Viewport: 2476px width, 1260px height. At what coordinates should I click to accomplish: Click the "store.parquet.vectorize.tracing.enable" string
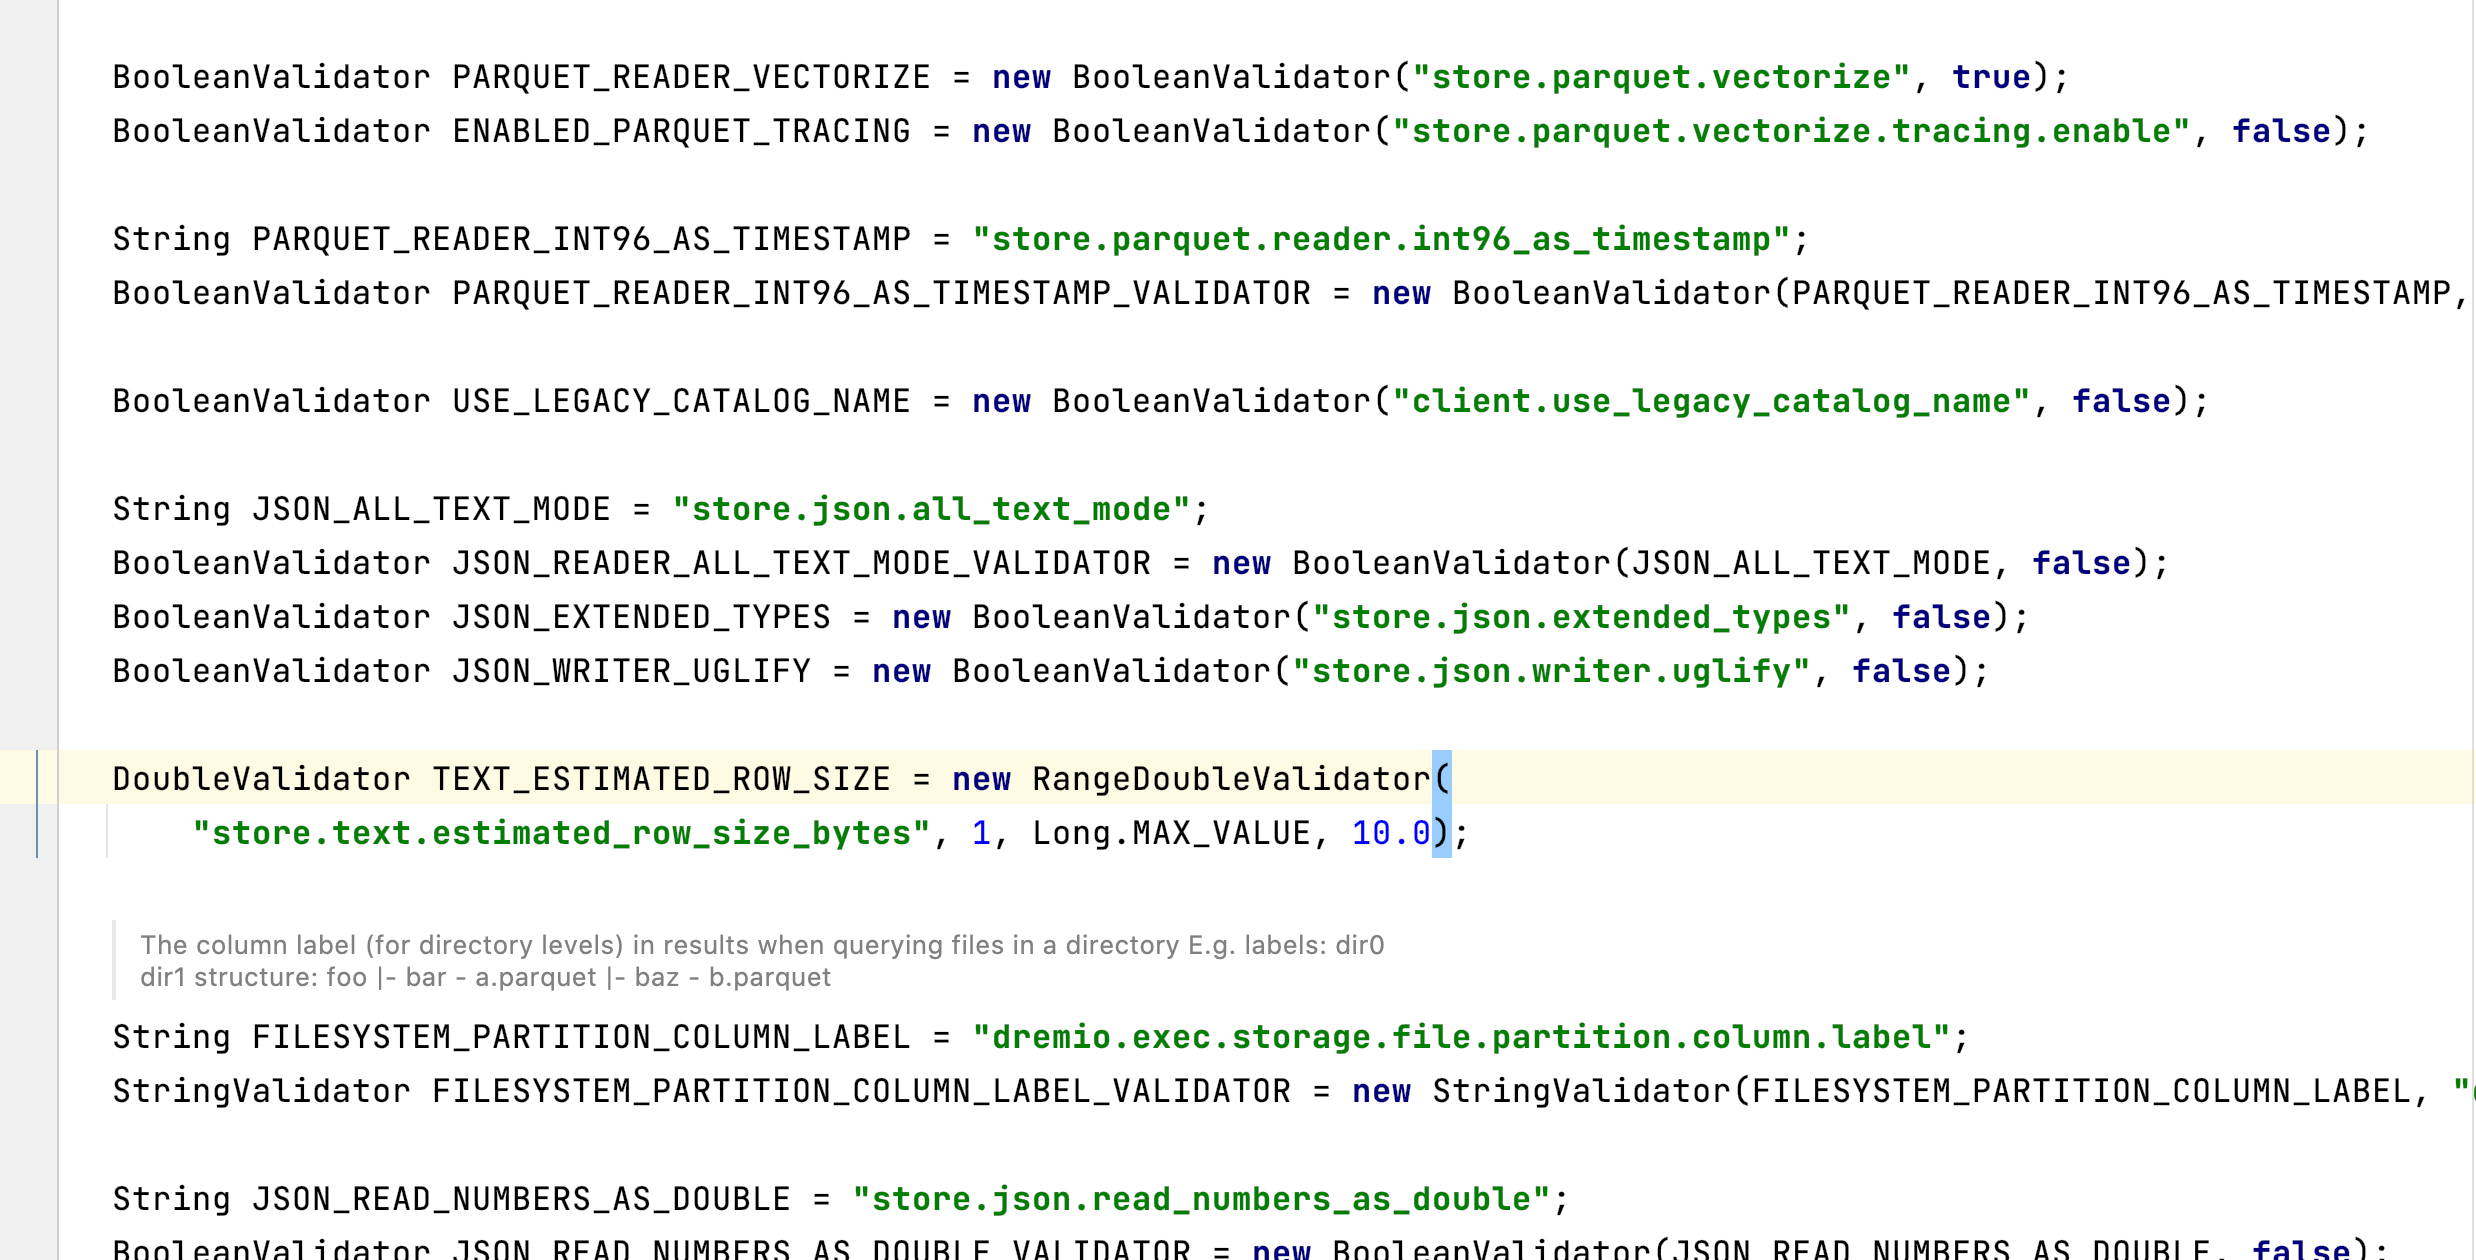pos(1791,131)
